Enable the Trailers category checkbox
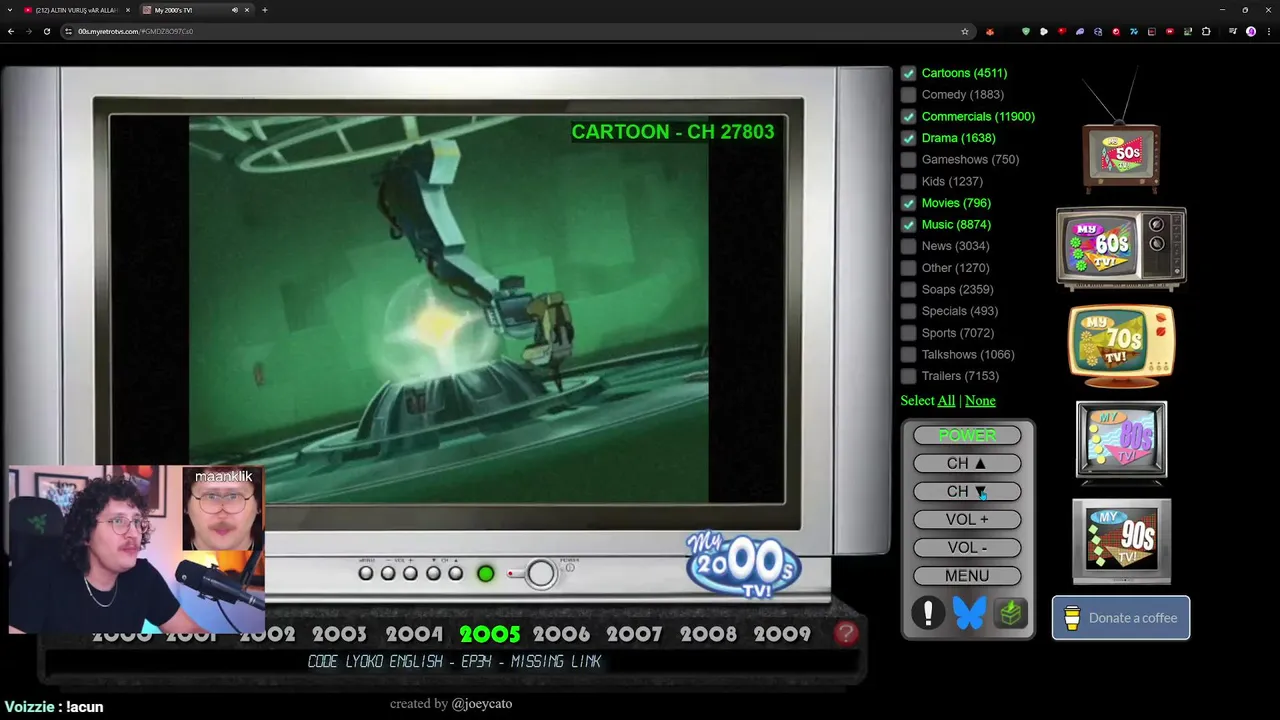 [x=908, y=376]
